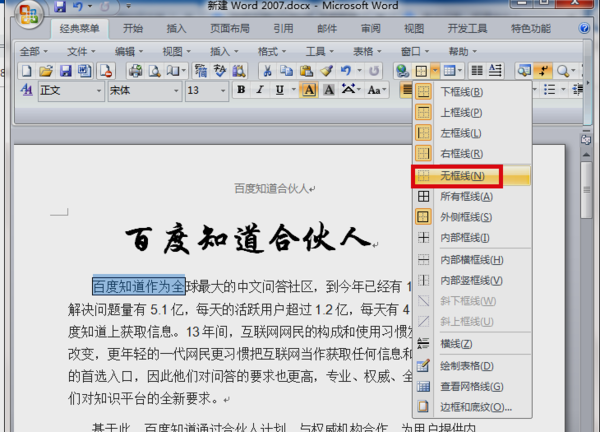The height and width of the screenshot is (432, 600).
Task: Open 边框和底纹(O)... dialog
Action: 473,407
